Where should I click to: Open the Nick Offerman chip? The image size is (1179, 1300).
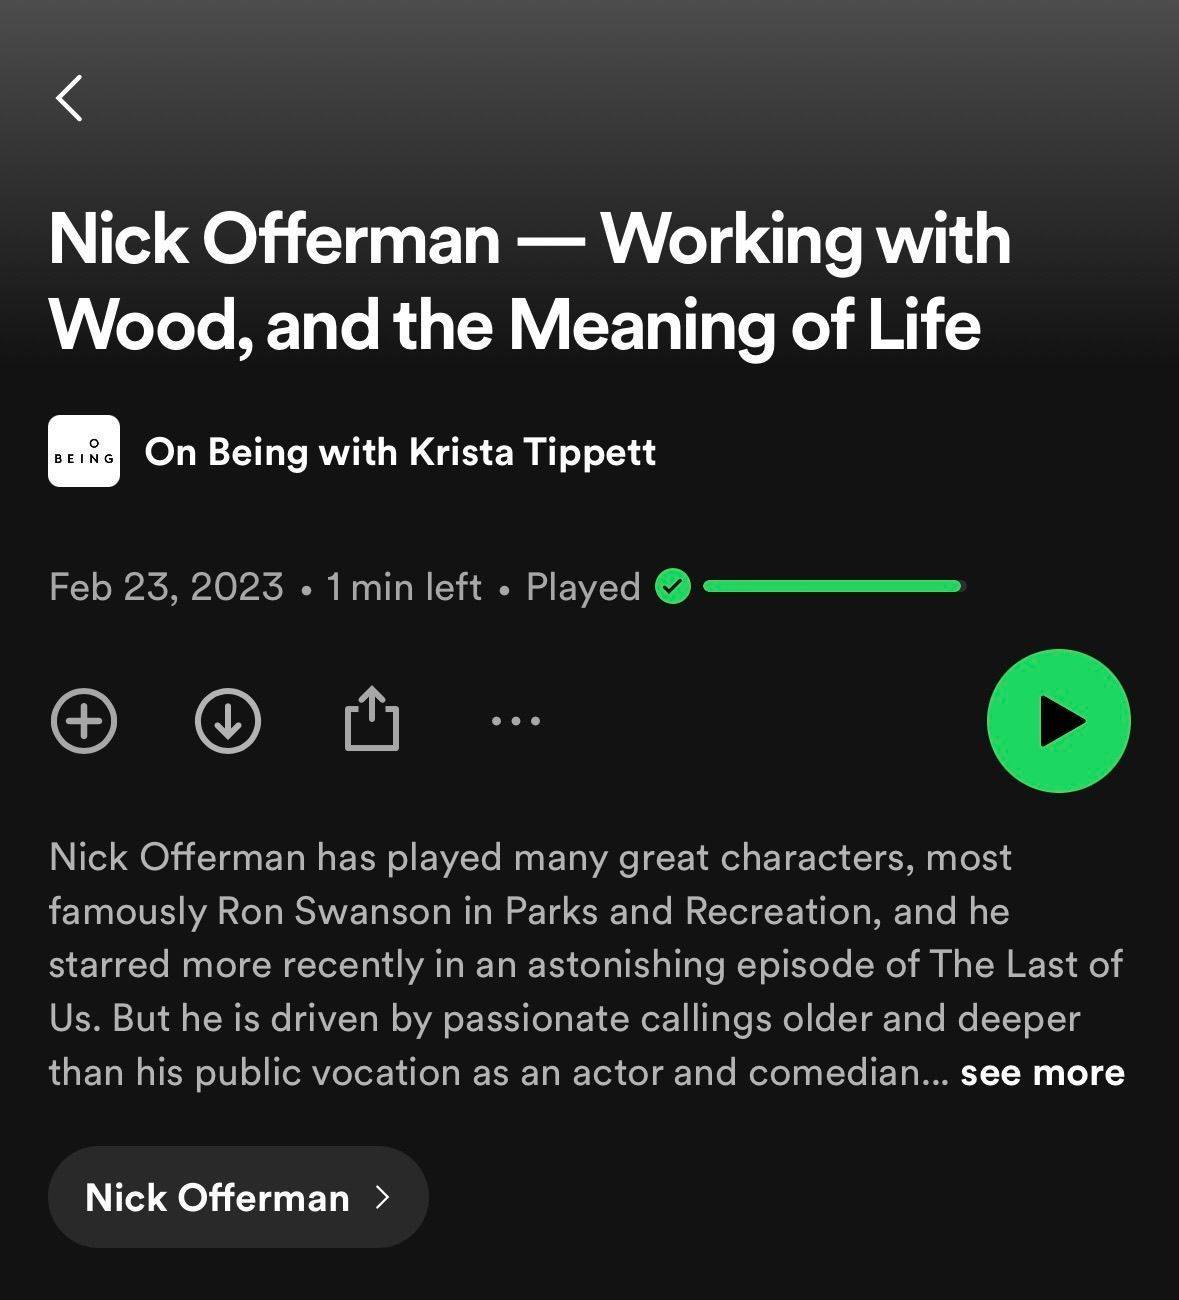coord(238,1197)
